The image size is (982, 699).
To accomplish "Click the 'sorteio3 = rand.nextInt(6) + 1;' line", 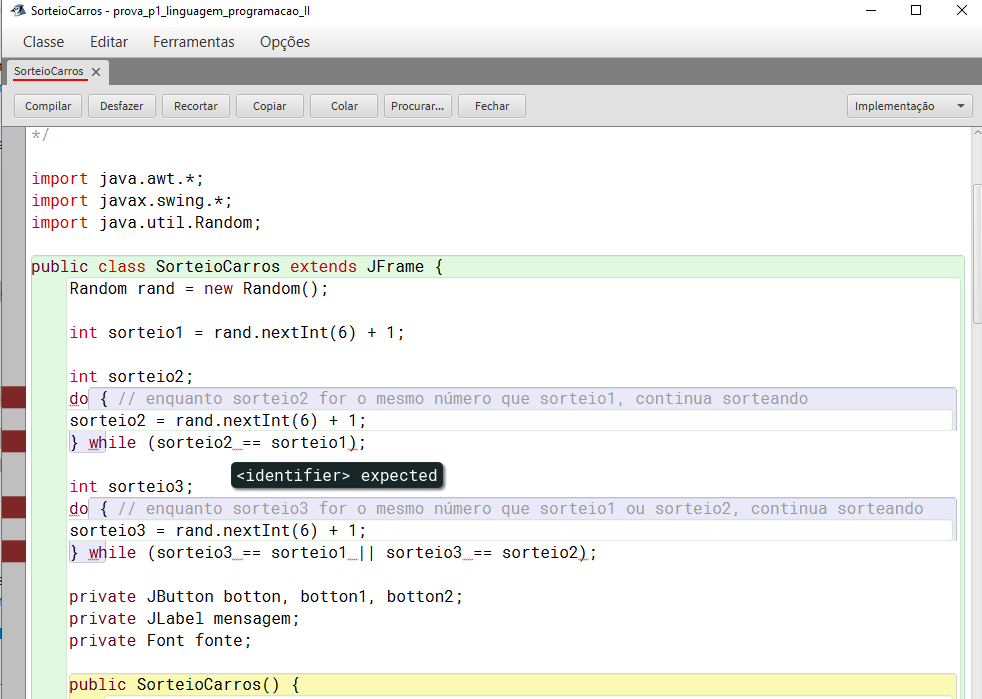I will coord(218,531).
